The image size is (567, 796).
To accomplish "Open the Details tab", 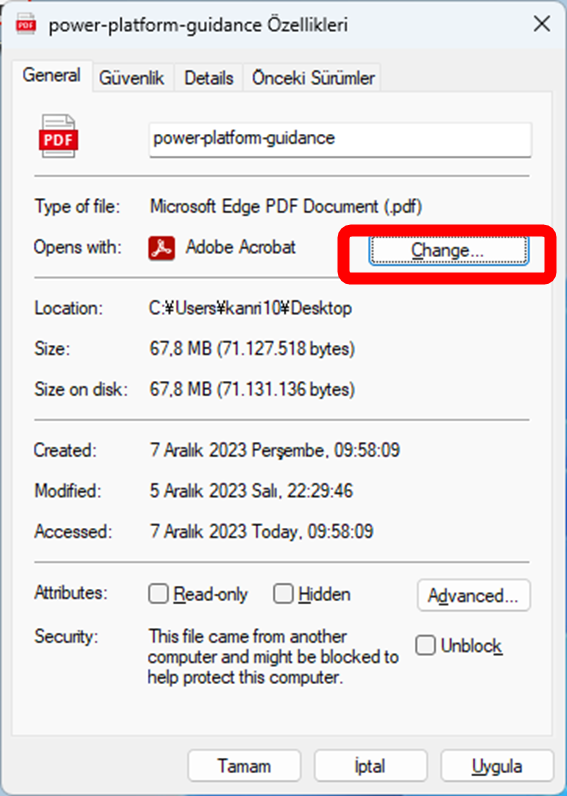I will click(x=209, y=78).
